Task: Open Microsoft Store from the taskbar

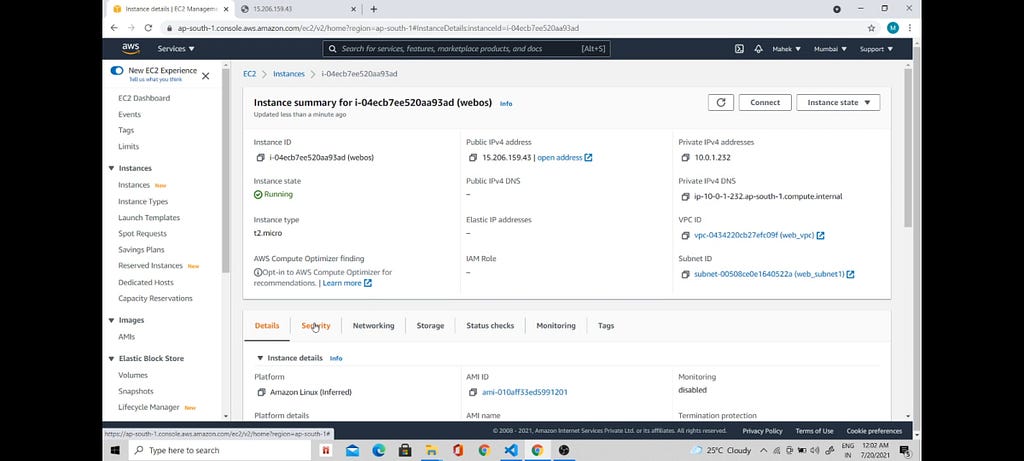Action: coord(405,451)
